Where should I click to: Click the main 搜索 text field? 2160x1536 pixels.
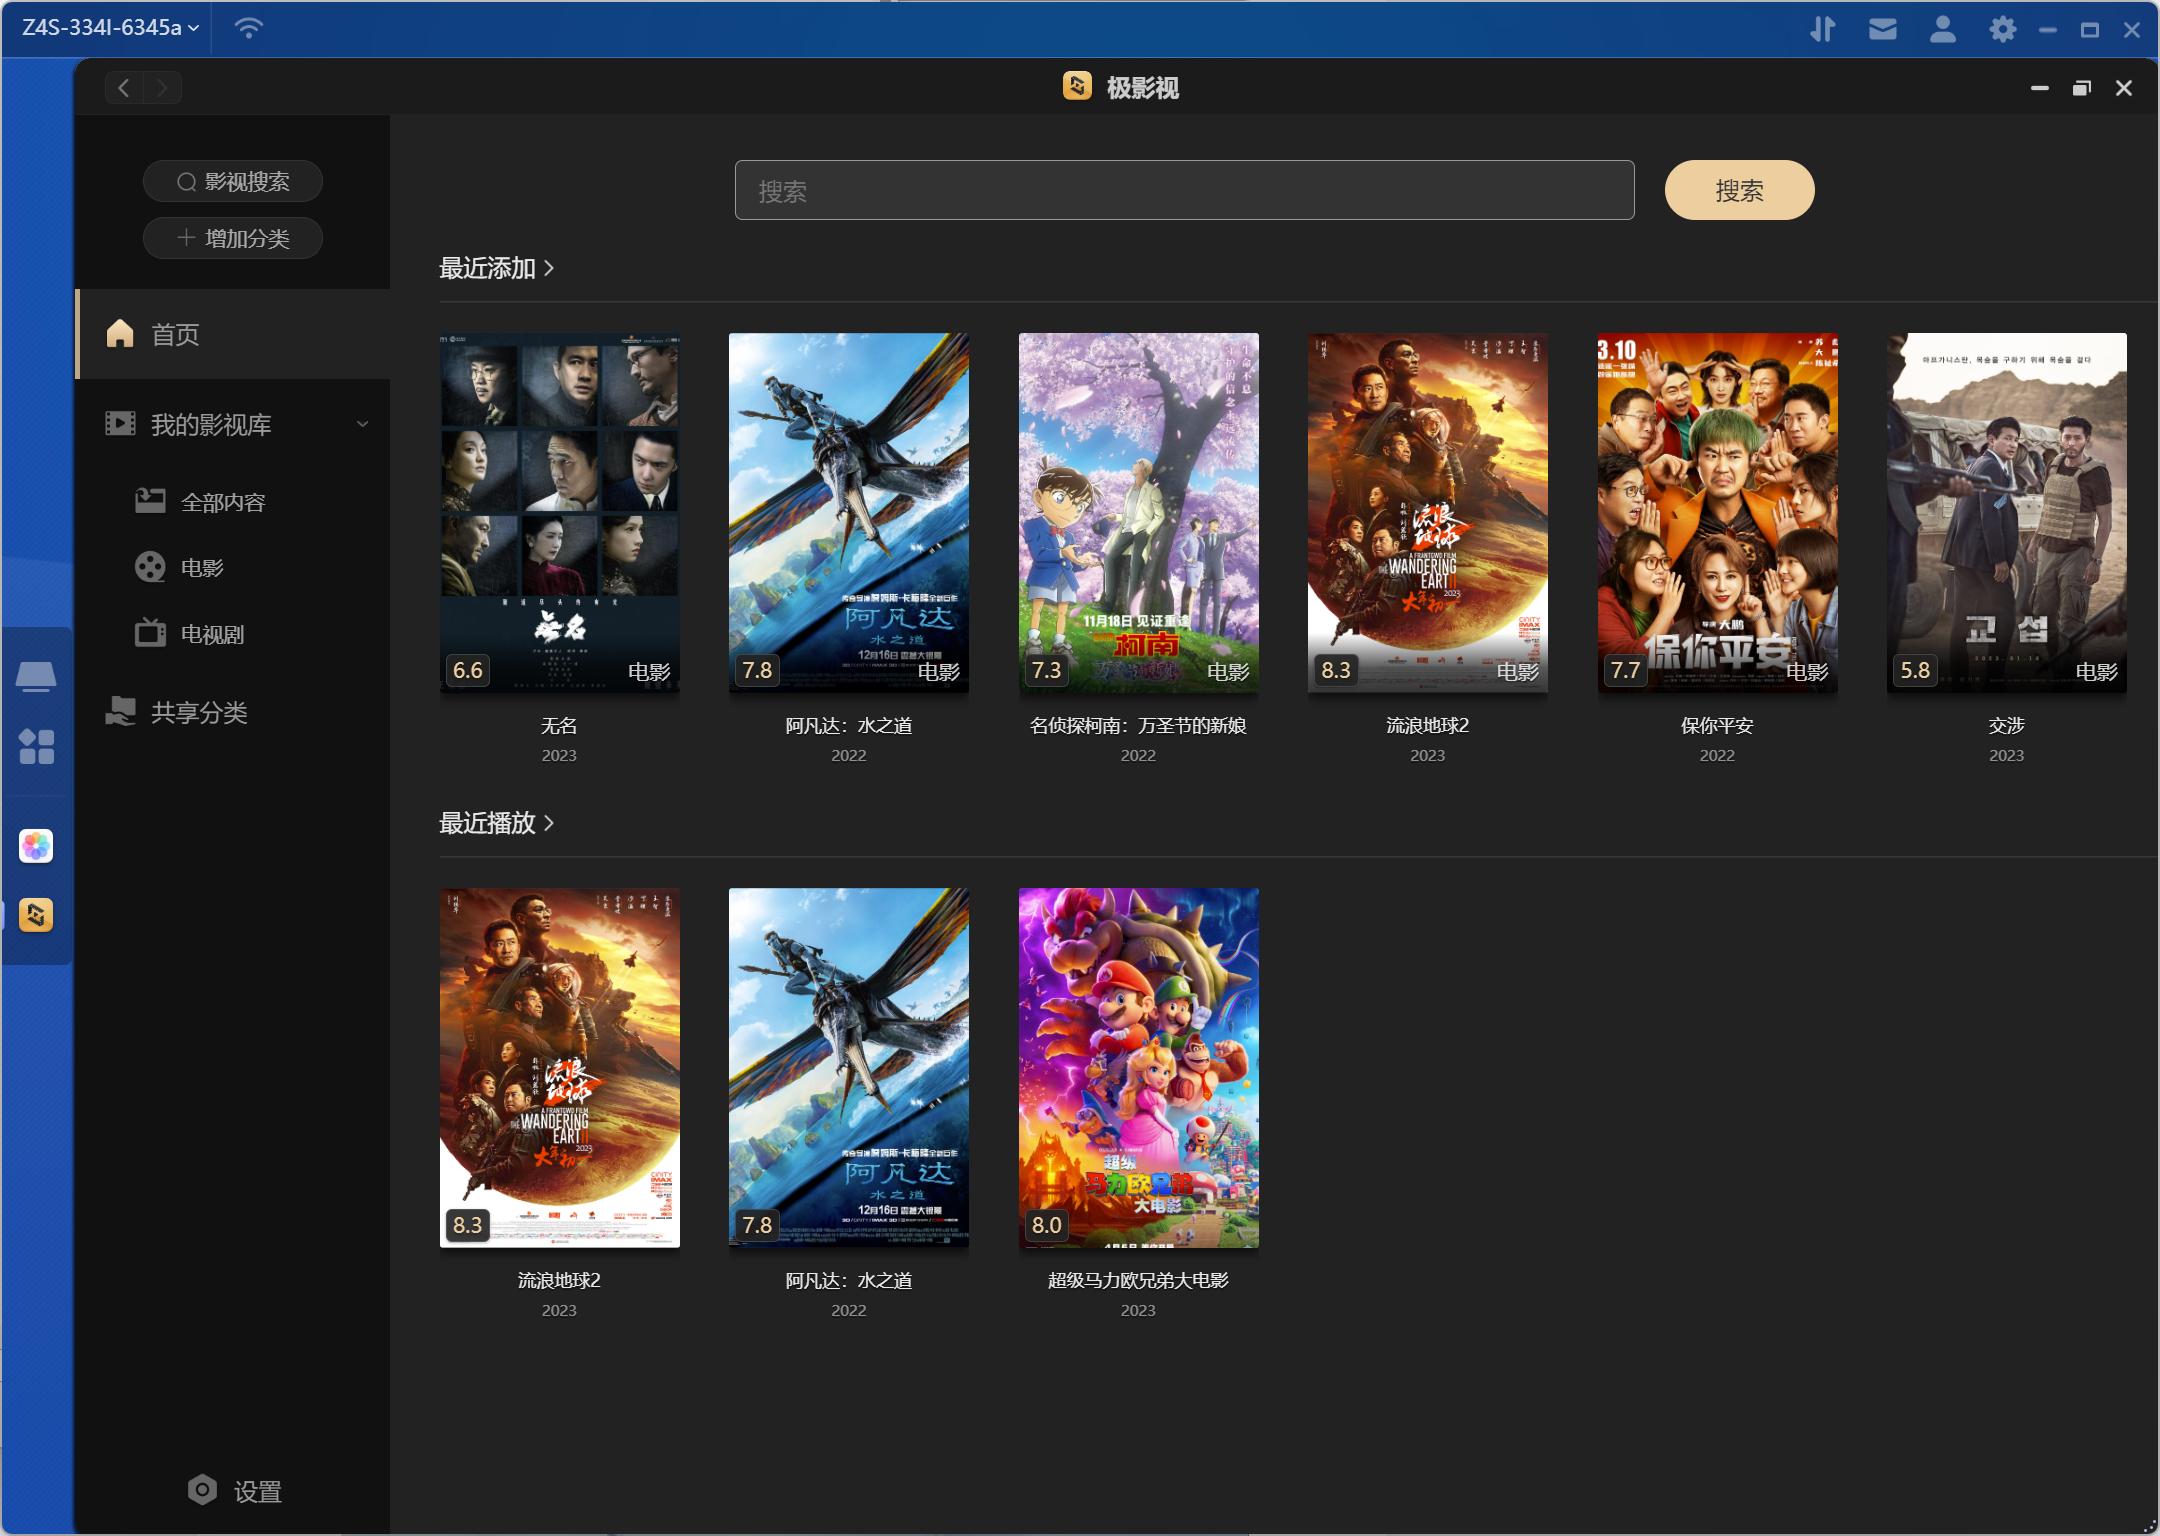click(1184, 190)
